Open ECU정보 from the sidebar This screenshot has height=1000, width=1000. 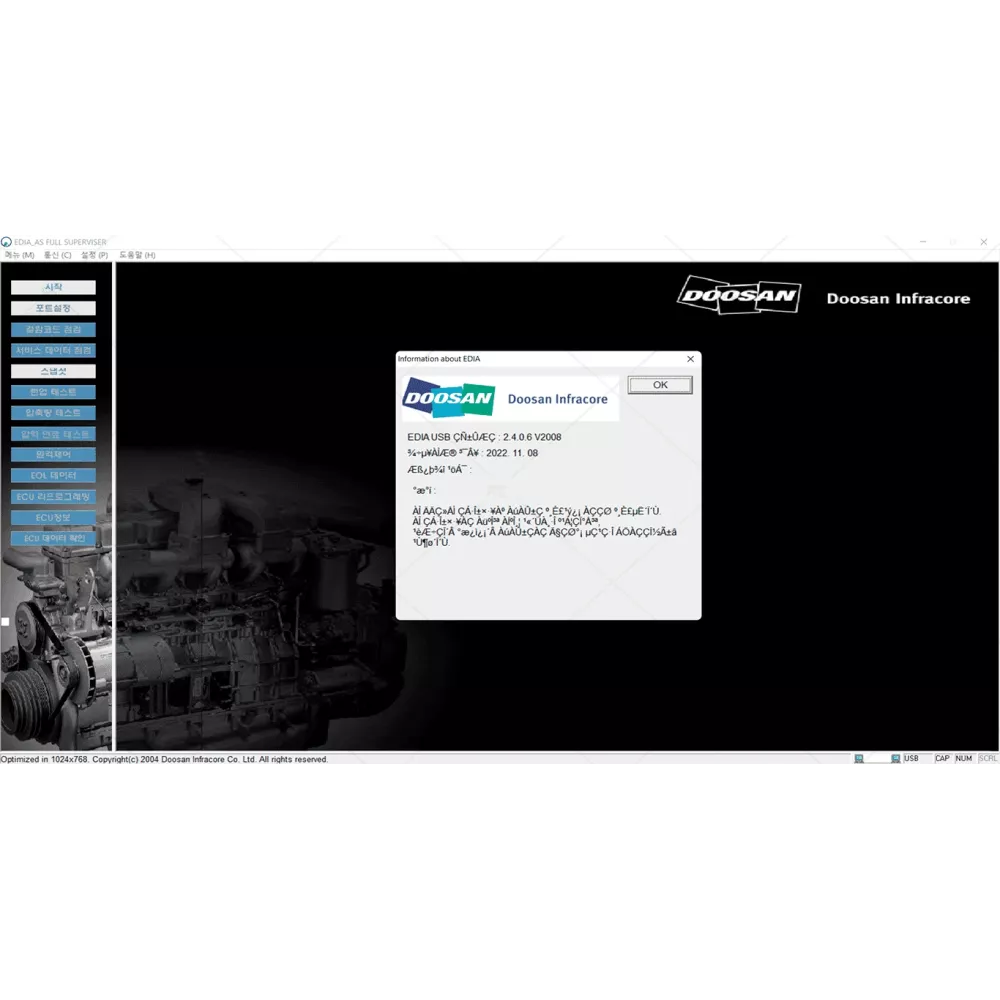[53, 517]
